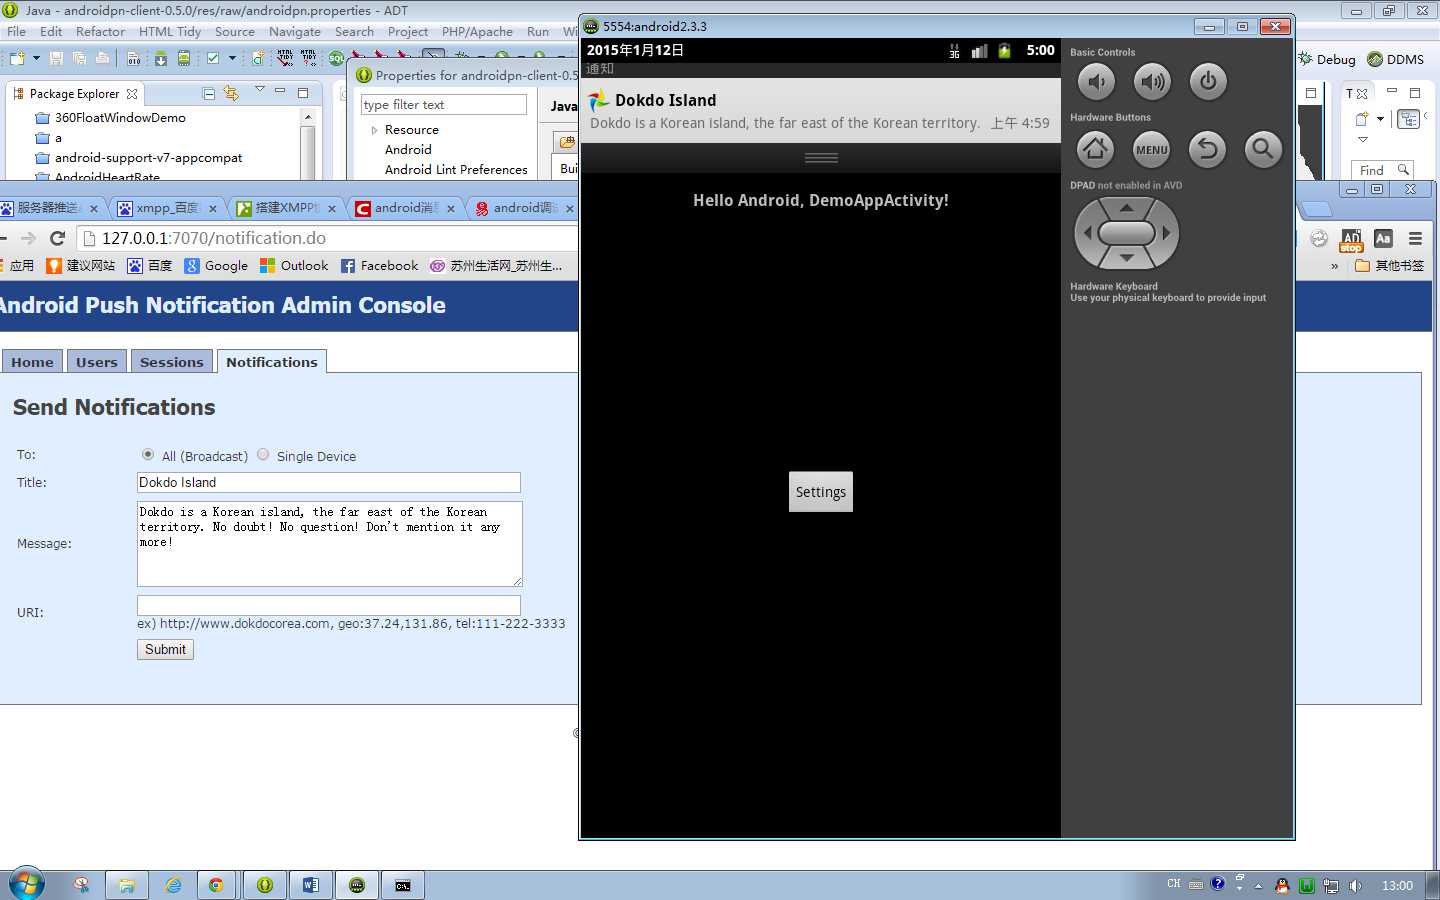
Task: Open the Dokdo Island notification in emulator
Action: click(821, 111)
